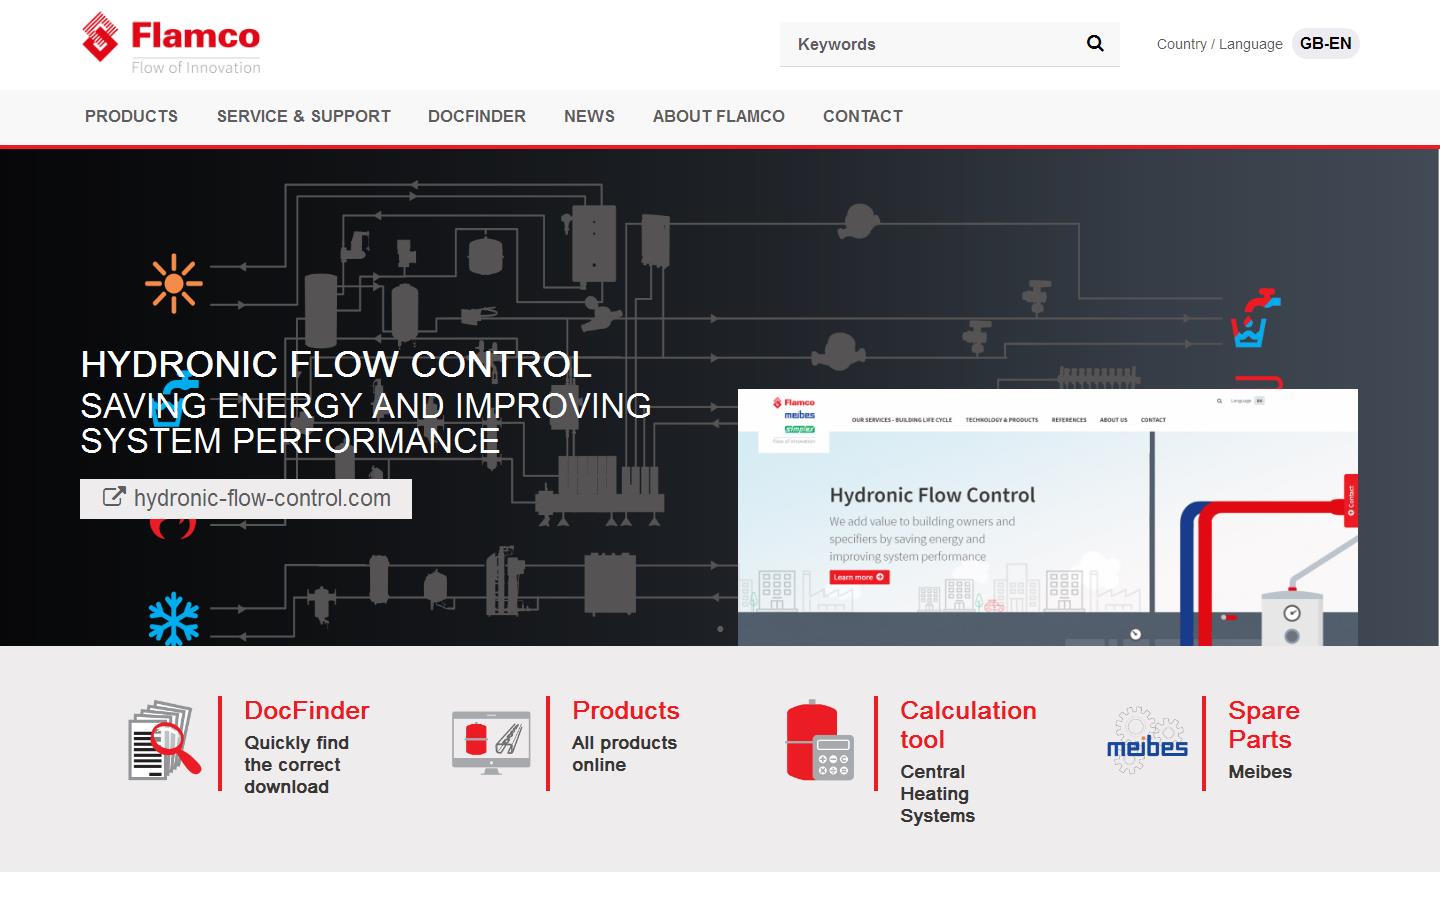Open the PRODUCTS menu
The width and height of the screenshot is (1440, 900).
tap(131, 116)
